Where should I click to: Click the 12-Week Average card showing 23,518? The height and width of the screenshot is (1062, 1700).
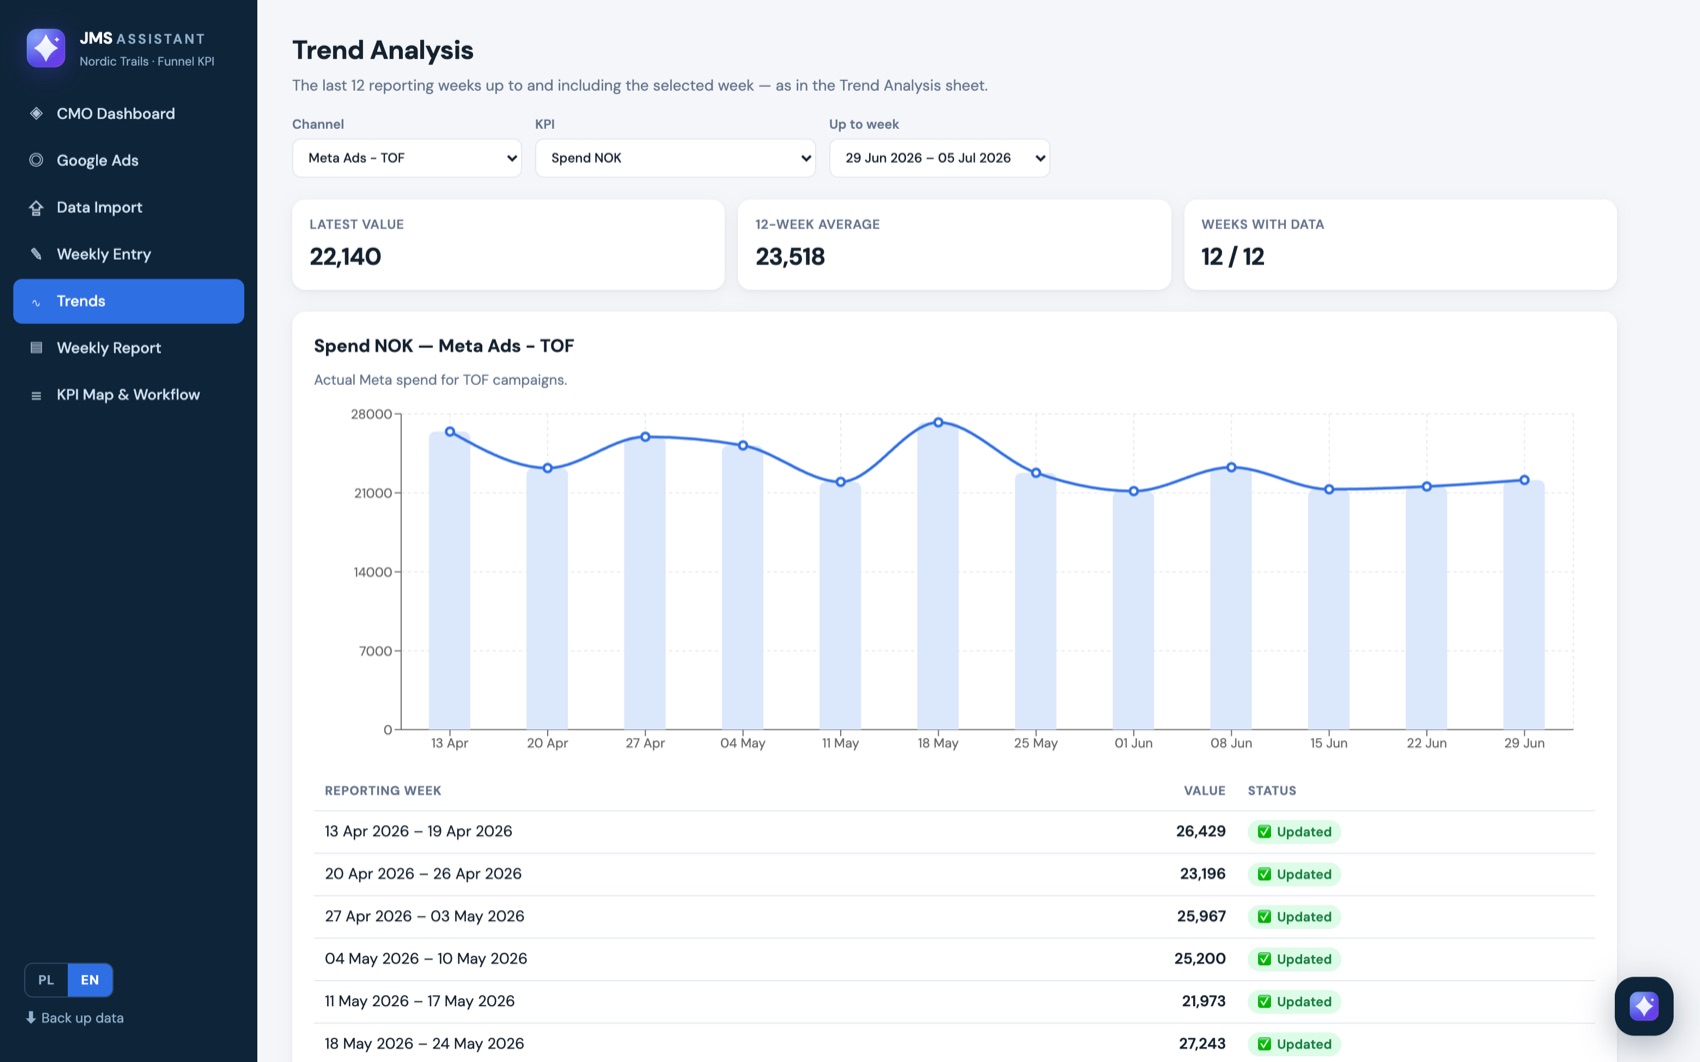click(954, 245)
